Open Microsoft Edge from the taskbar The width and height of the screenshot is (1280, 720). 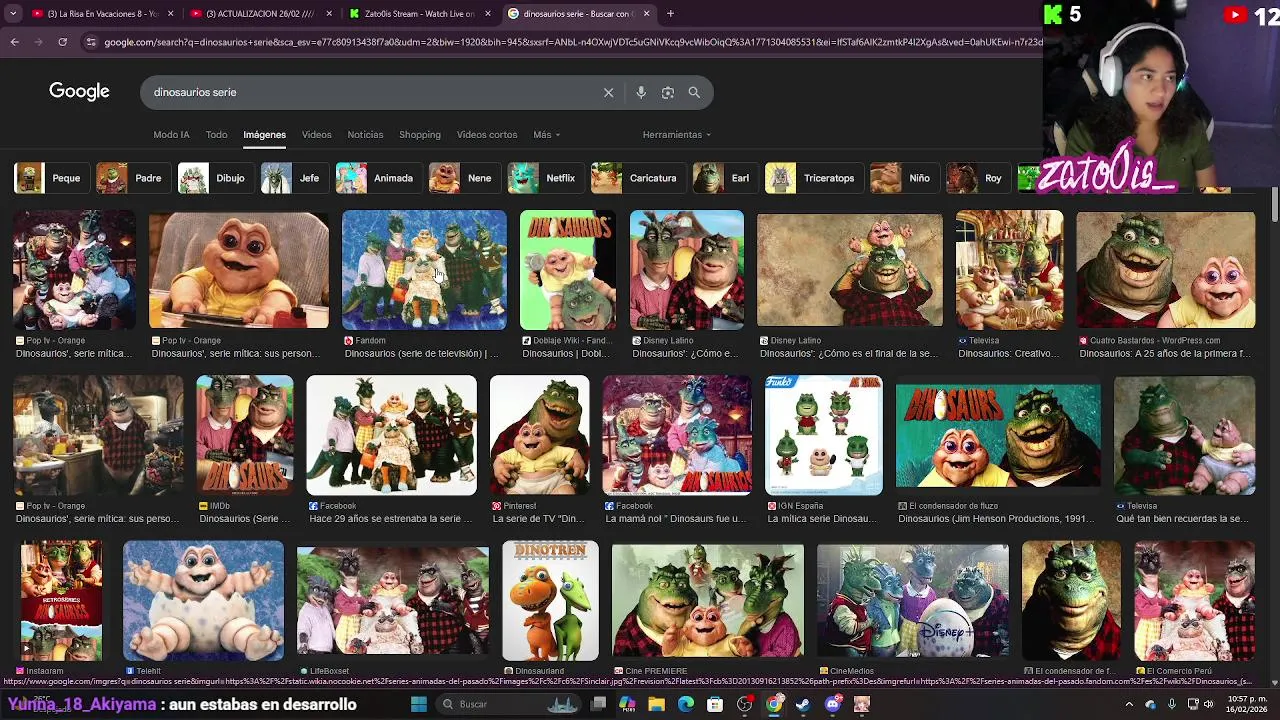[685, 704]
